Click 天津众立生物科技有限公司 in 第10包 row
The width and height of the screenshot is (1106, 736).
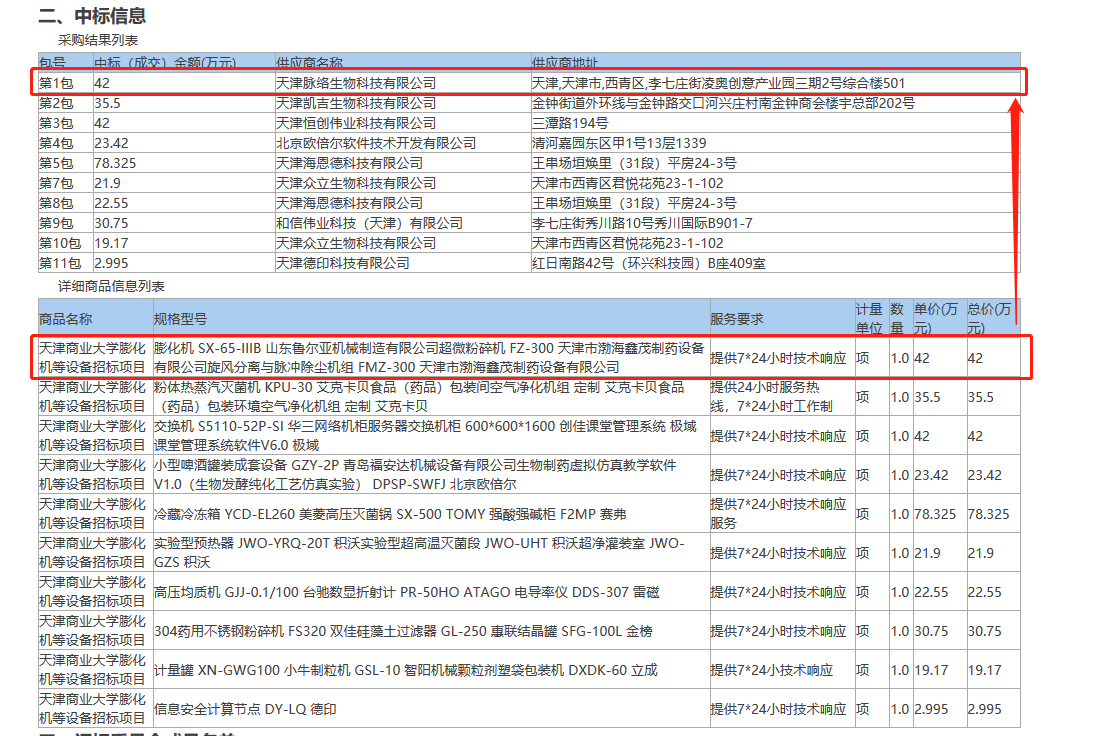[x=356, y=243]
